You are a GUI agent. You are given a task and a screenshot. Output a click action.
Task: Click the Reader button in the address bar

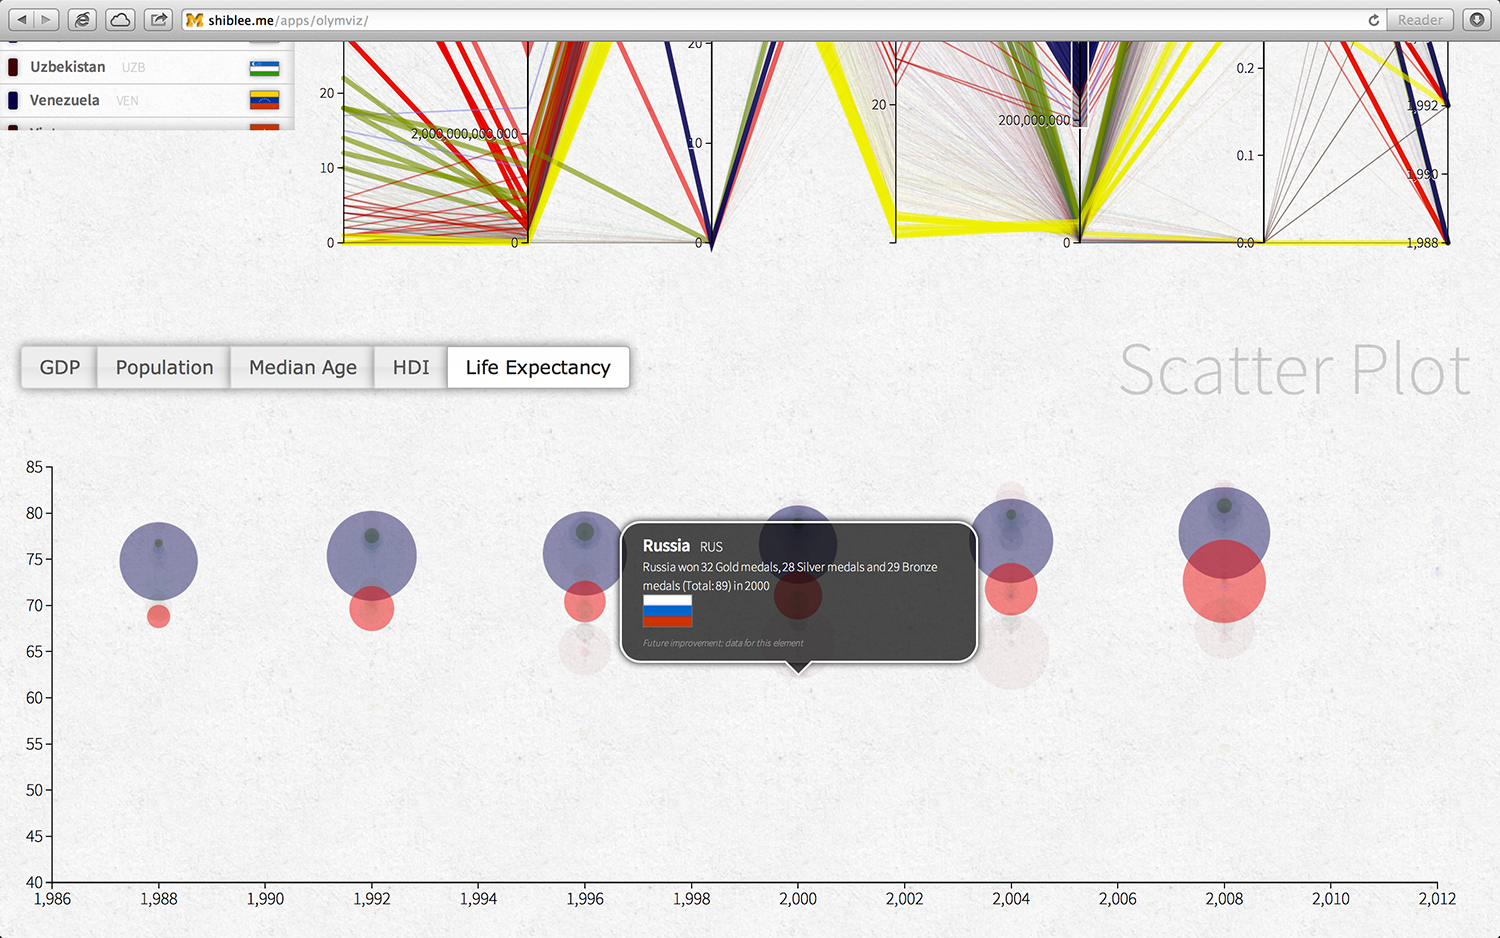click(x=1419, y=19)
